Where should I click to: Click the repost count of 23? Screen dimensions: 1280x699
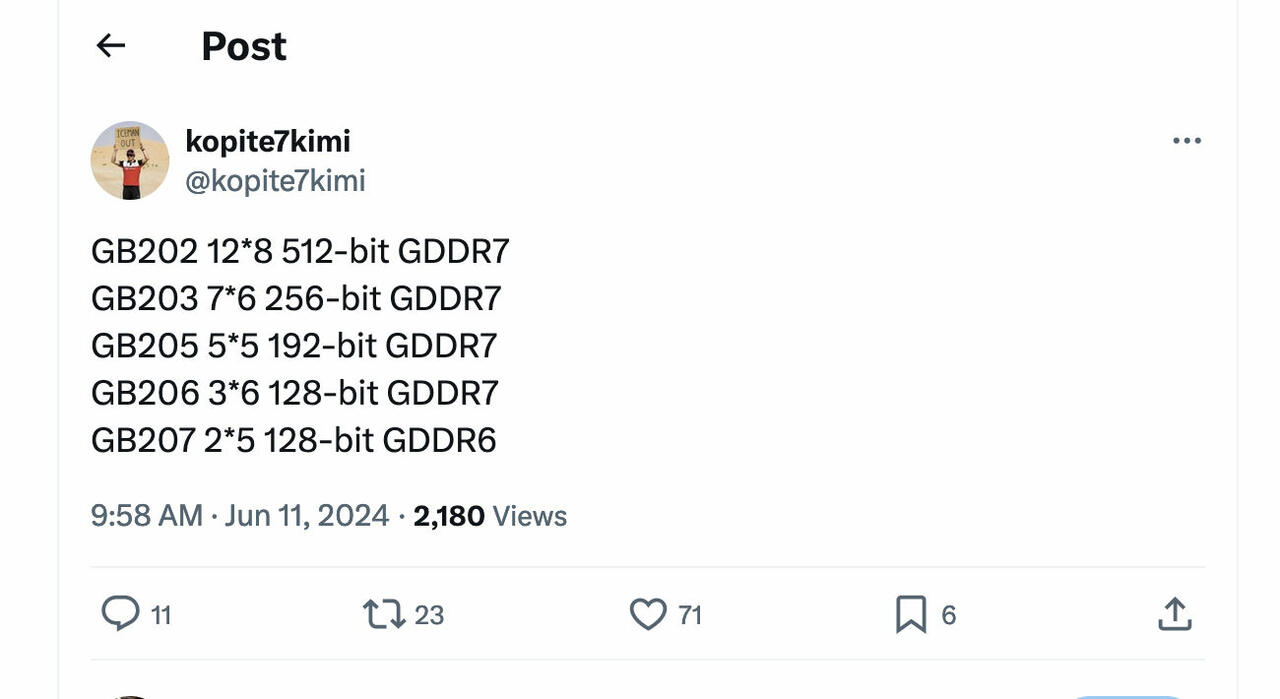pyautogui.click(x=429, y=615)
